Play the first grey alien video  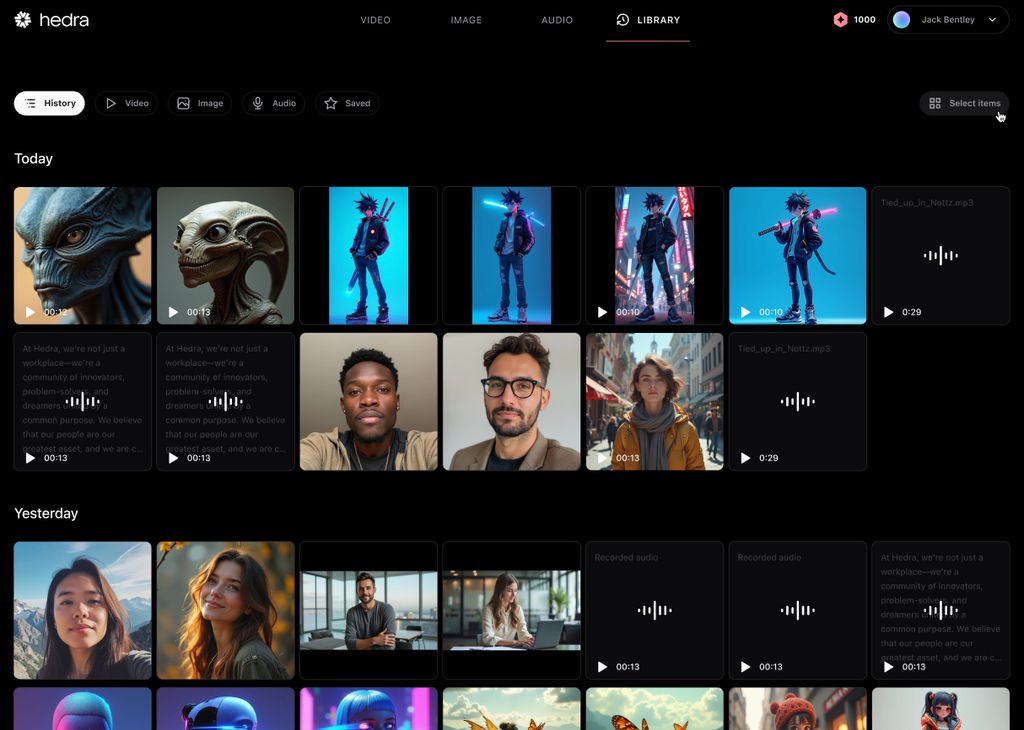(30, 312)
